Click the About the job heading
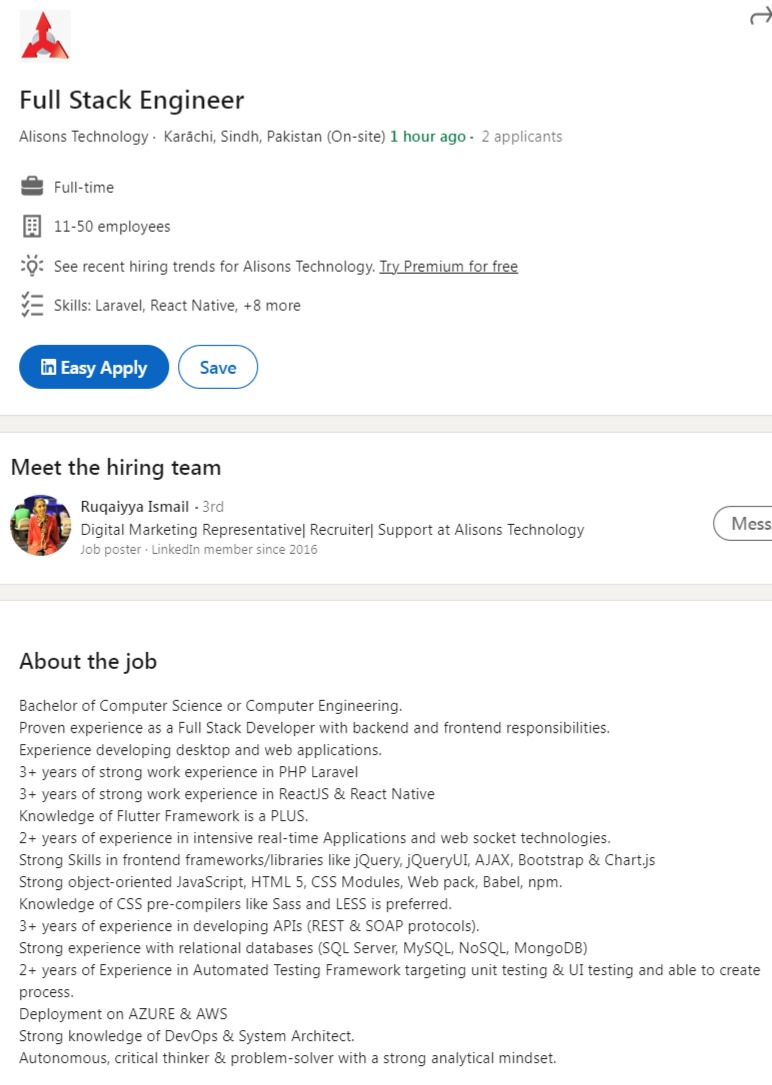 (88, 661)
